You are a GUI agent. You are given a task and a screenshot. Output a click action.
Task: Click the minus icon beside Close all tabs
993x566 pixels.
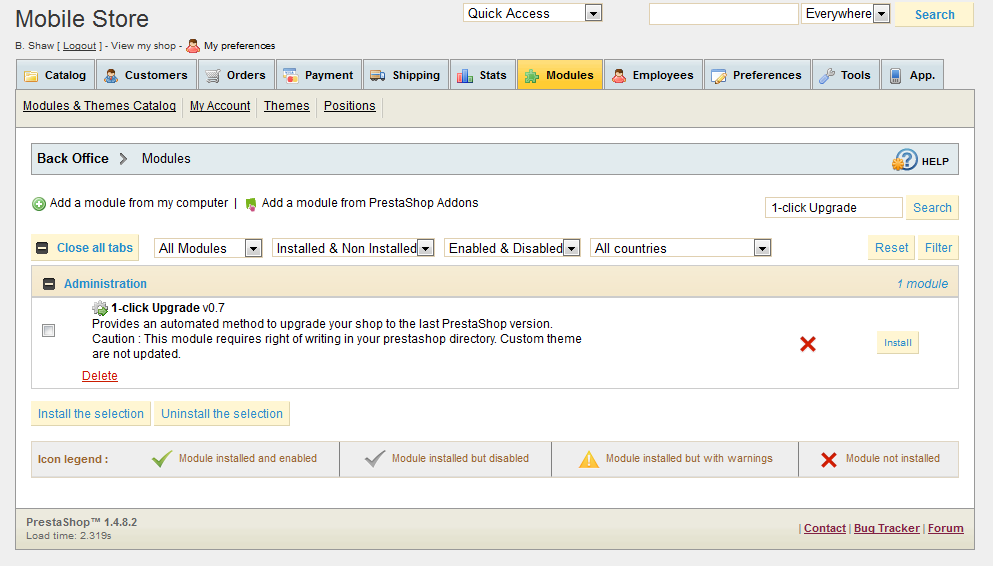pyautogui.click(x=42, y=248)
